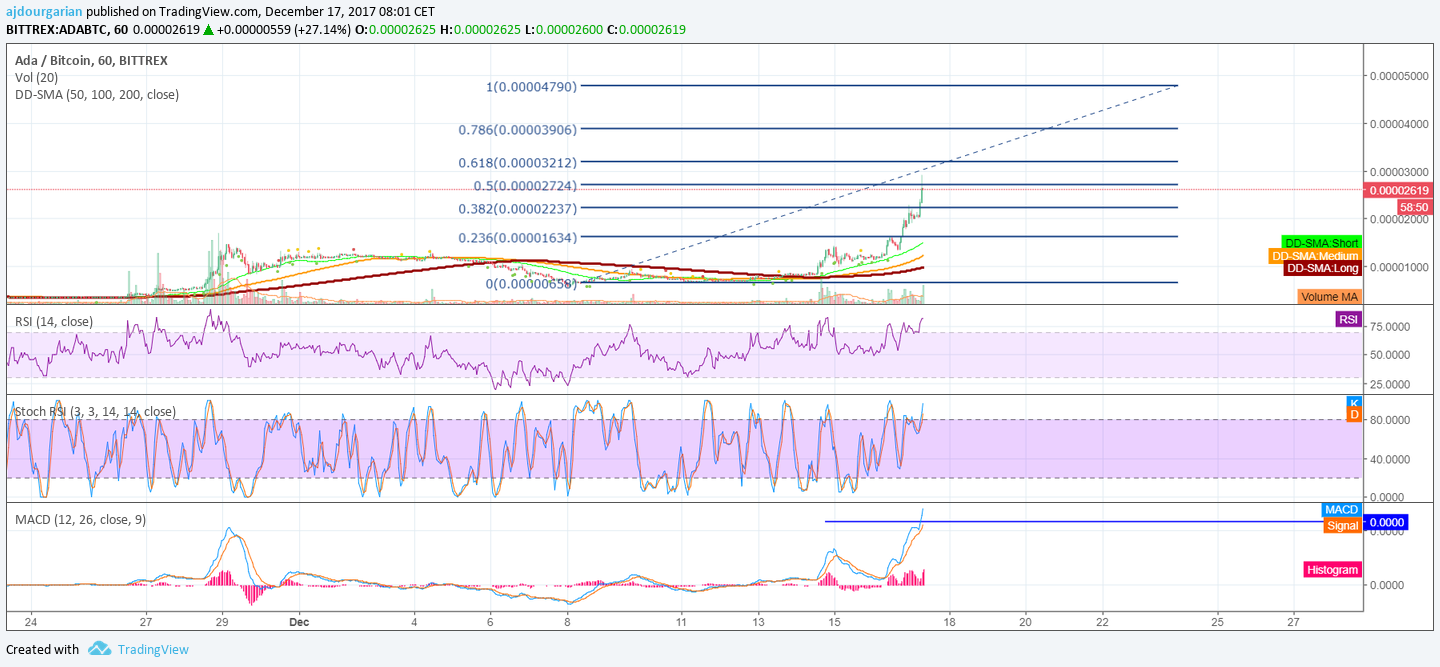Select the DD-SMA:Long label tag

click(x=1322, y=269)
